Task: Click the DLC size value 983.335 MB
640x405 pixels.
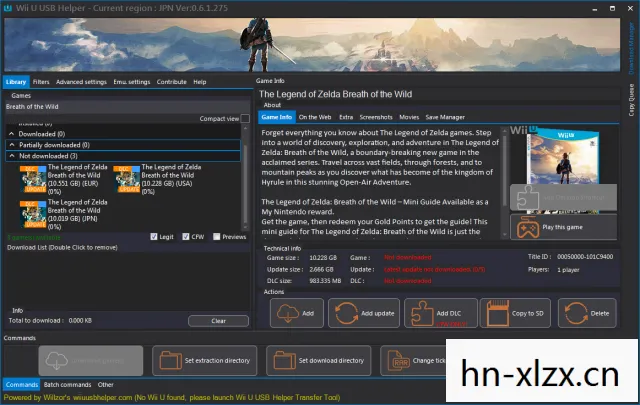Action: (x=325, y=281)
